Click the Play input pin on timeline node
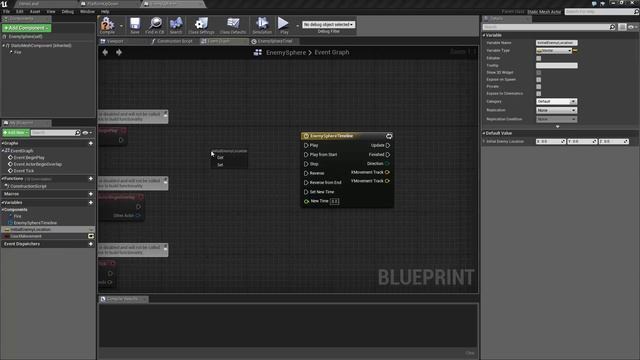Image resolution: width=640 pixels, height=360 pixels. pos(306,145)
